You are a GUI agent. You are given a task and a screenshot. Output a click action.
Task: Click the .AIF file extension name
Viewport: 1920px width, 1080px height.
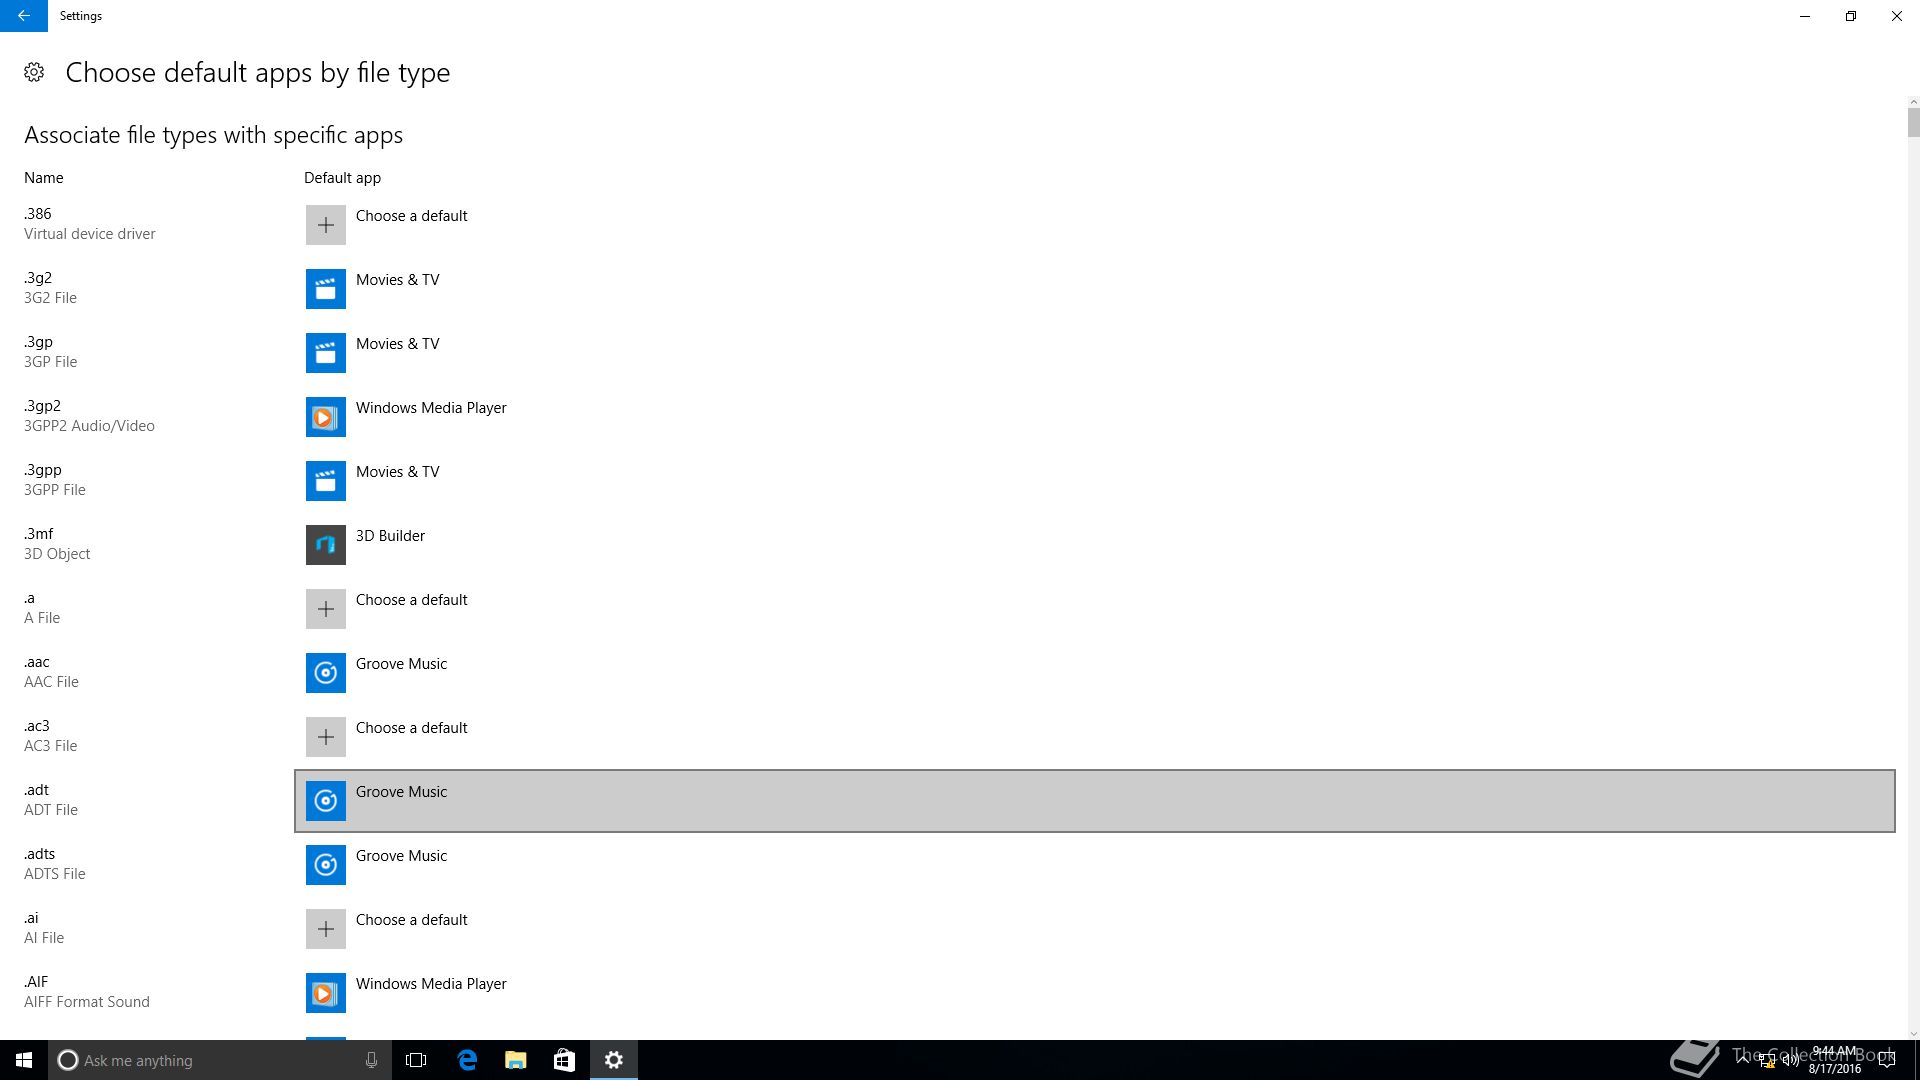tap(36, 982)
